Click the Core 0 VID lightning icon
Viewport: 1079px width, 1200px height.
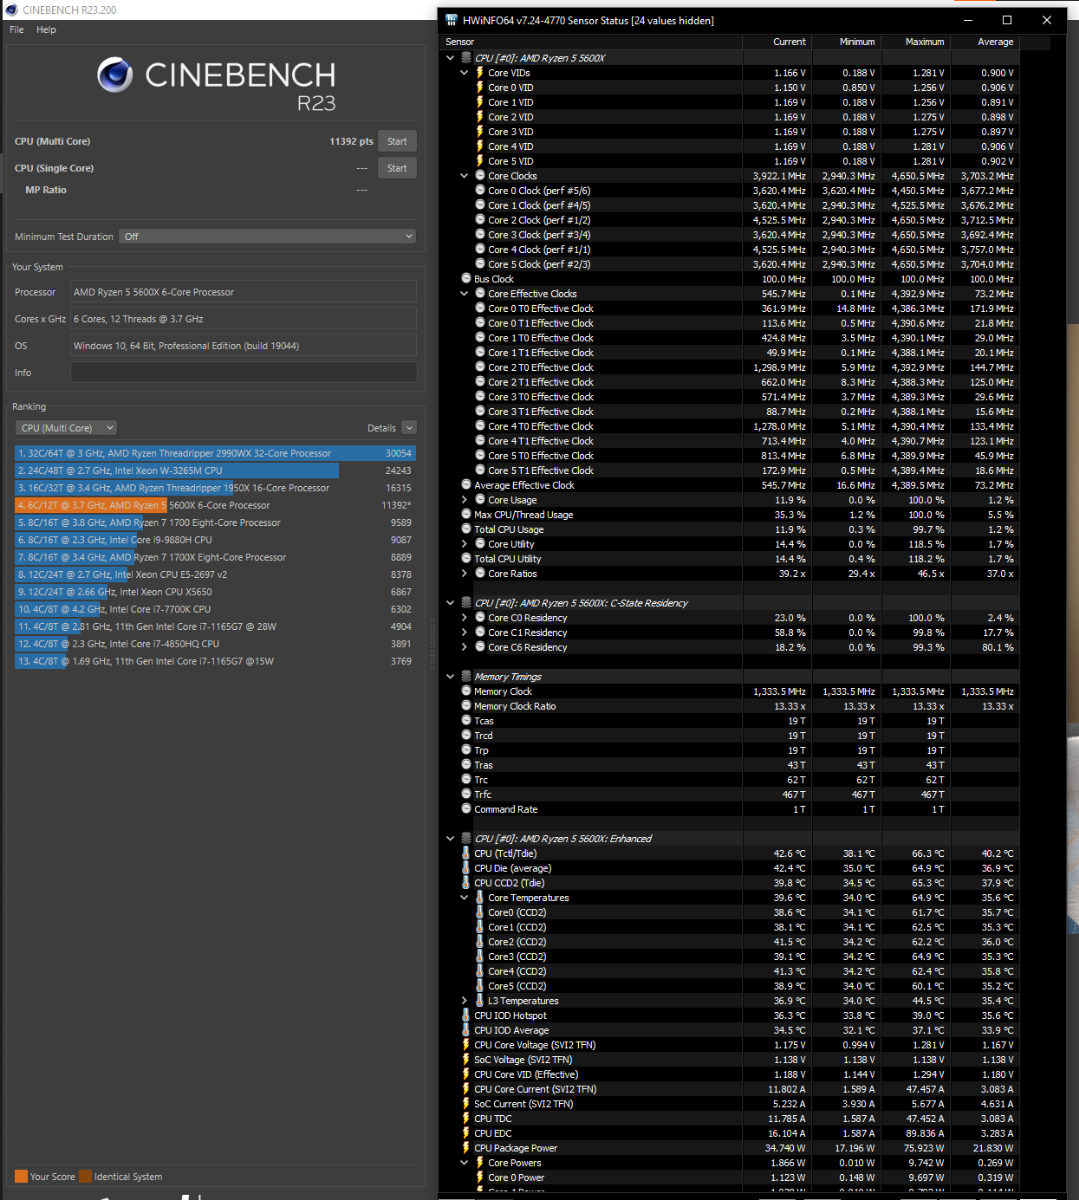pyautogui.click(x=480, y=88)
